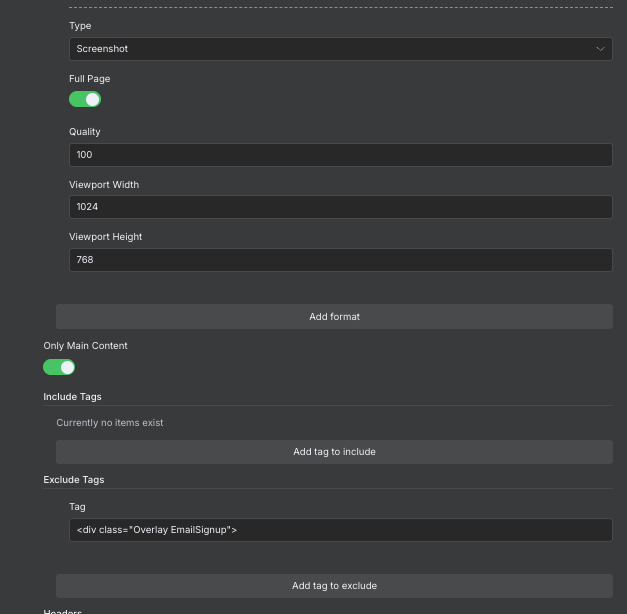
Task: Click the 'Currently no items exist' message
Action: (x=110, y=423)
